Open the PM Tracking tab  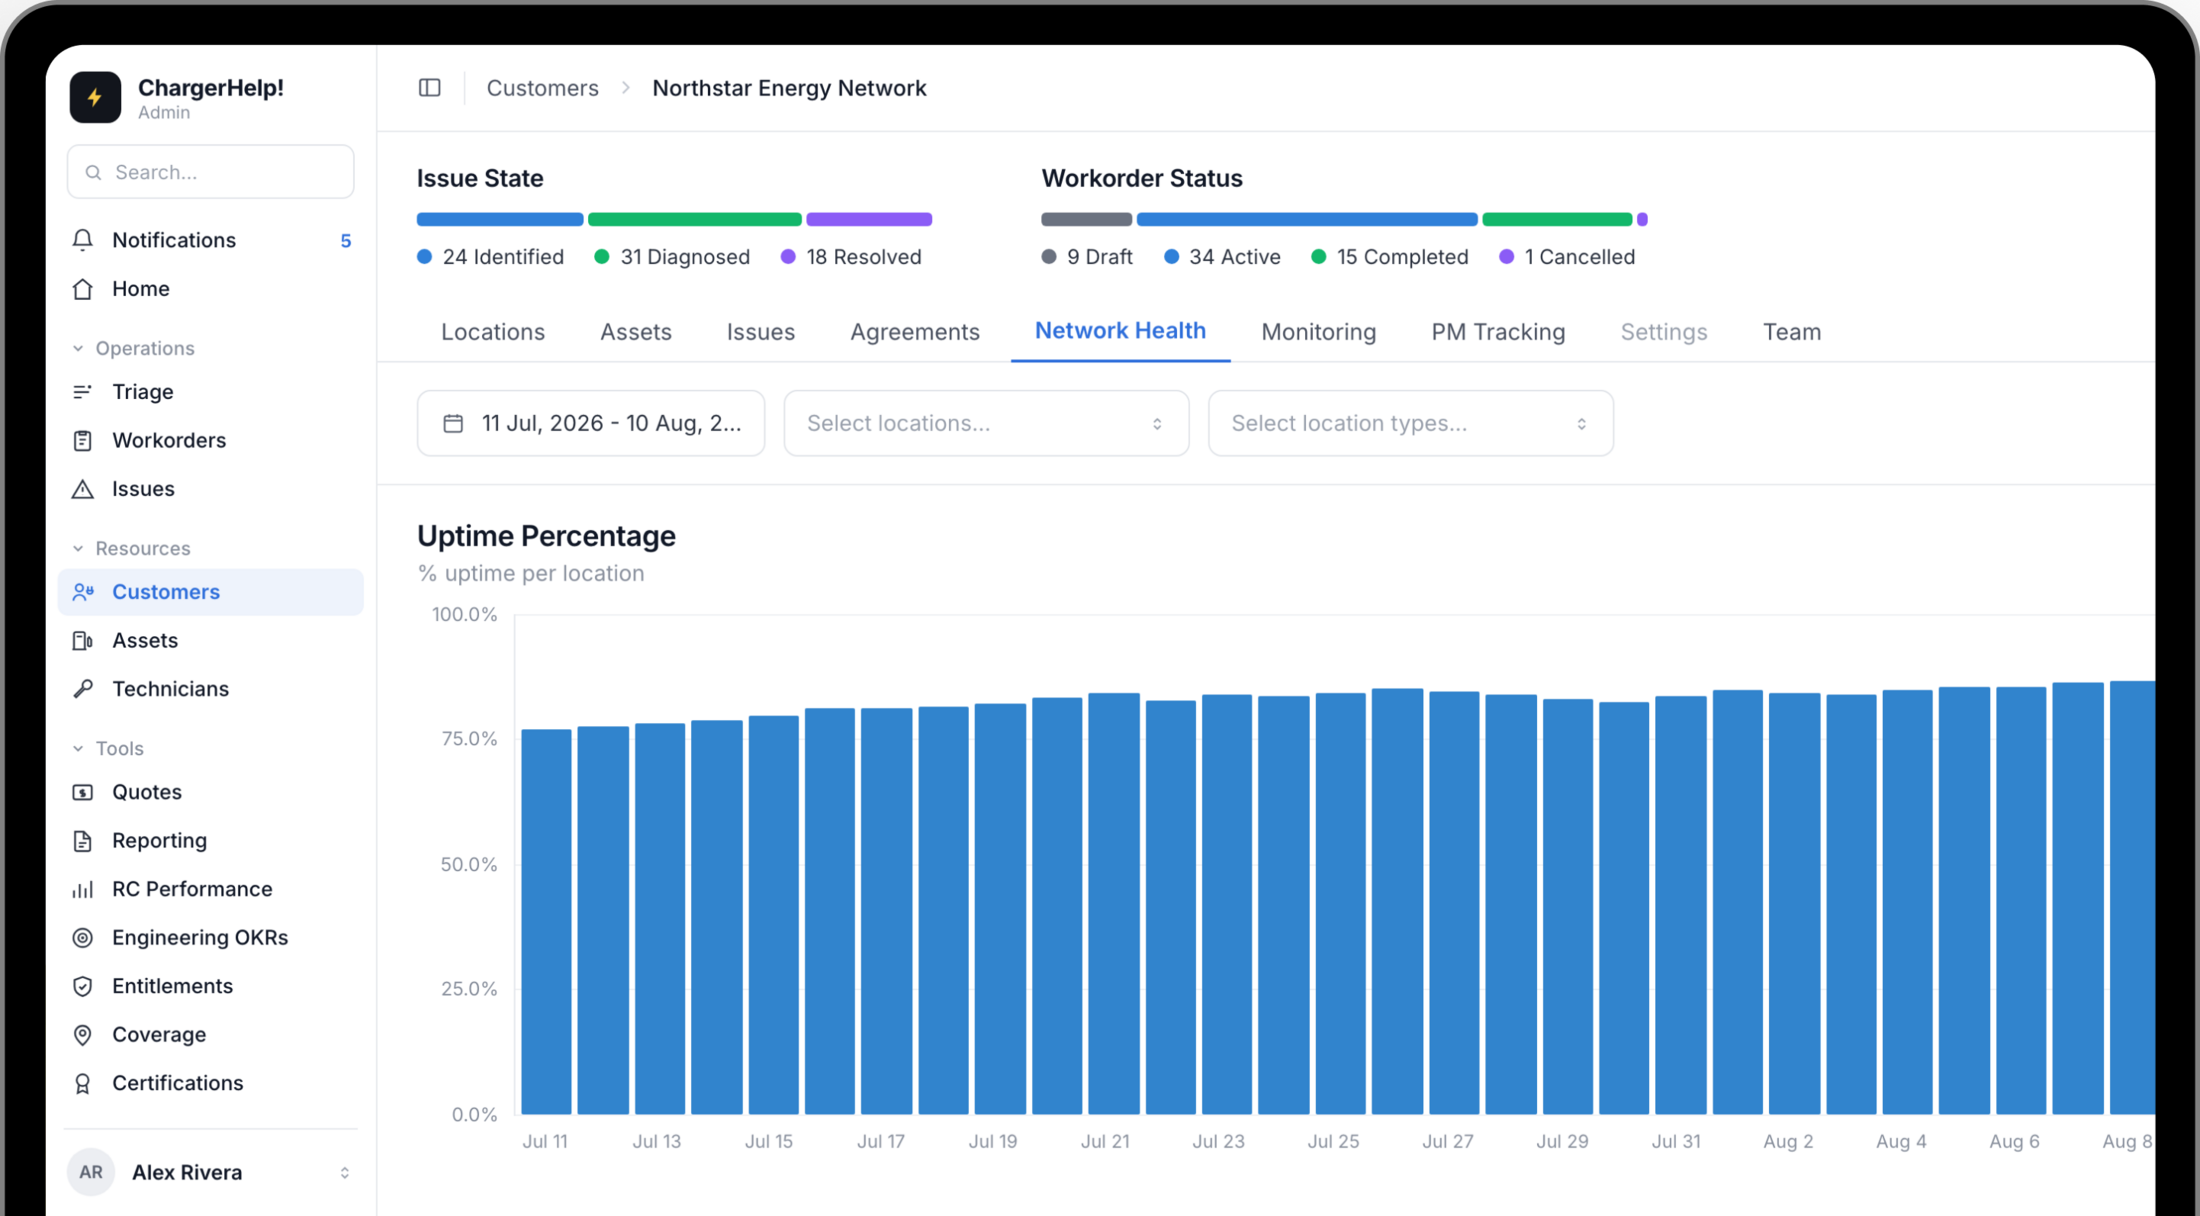coord(1498,332)
